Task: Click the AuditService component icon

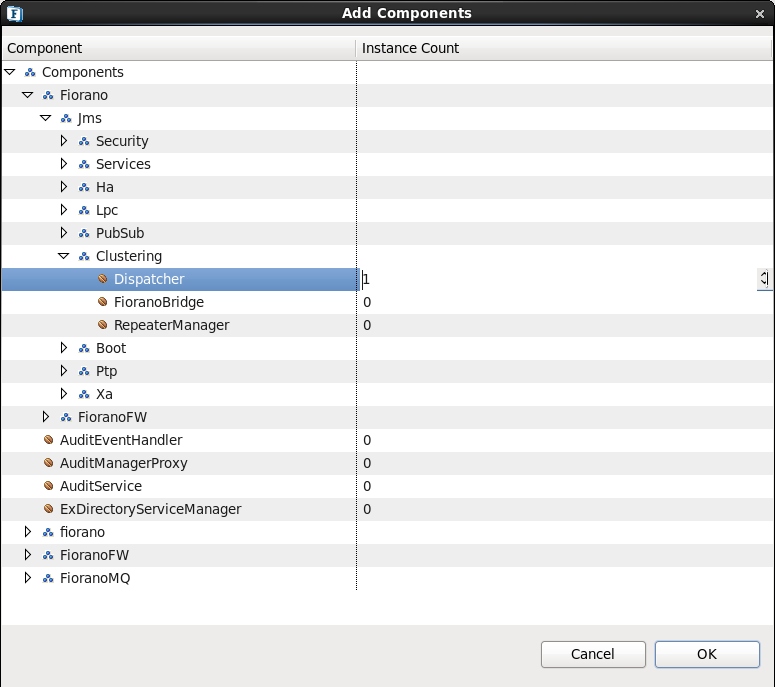Action: (x=48, y=486)
